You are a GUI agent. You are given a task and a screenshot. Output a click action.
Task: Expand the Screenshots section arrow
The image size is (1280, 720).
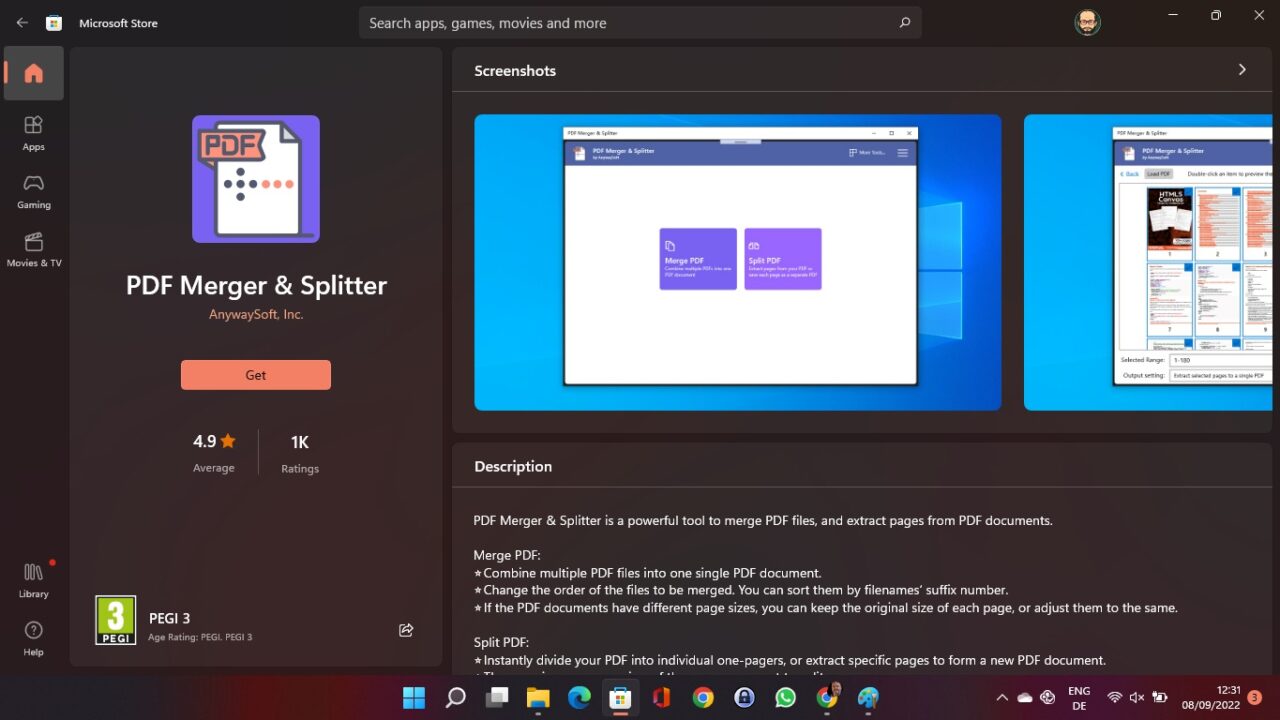[x=1242, y=69]
